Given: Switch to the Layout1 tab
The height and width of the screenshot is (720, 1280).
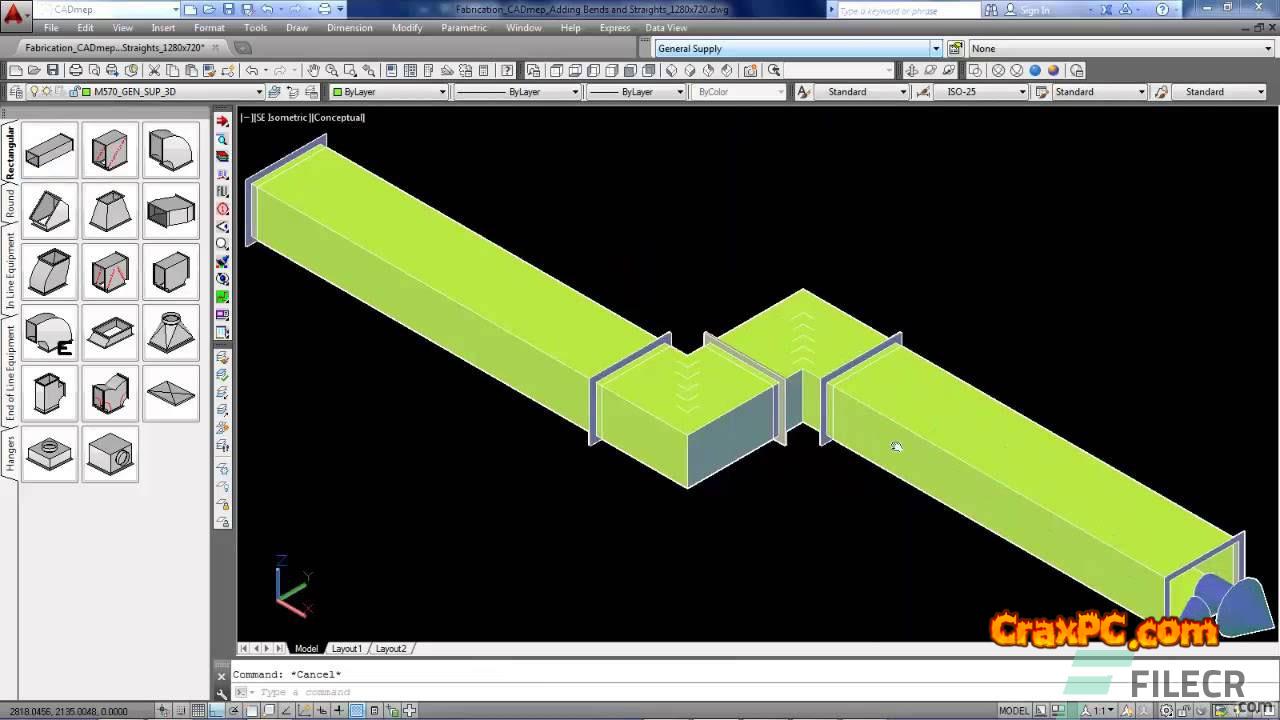Looking at the screenshot, I should point(346,649).
